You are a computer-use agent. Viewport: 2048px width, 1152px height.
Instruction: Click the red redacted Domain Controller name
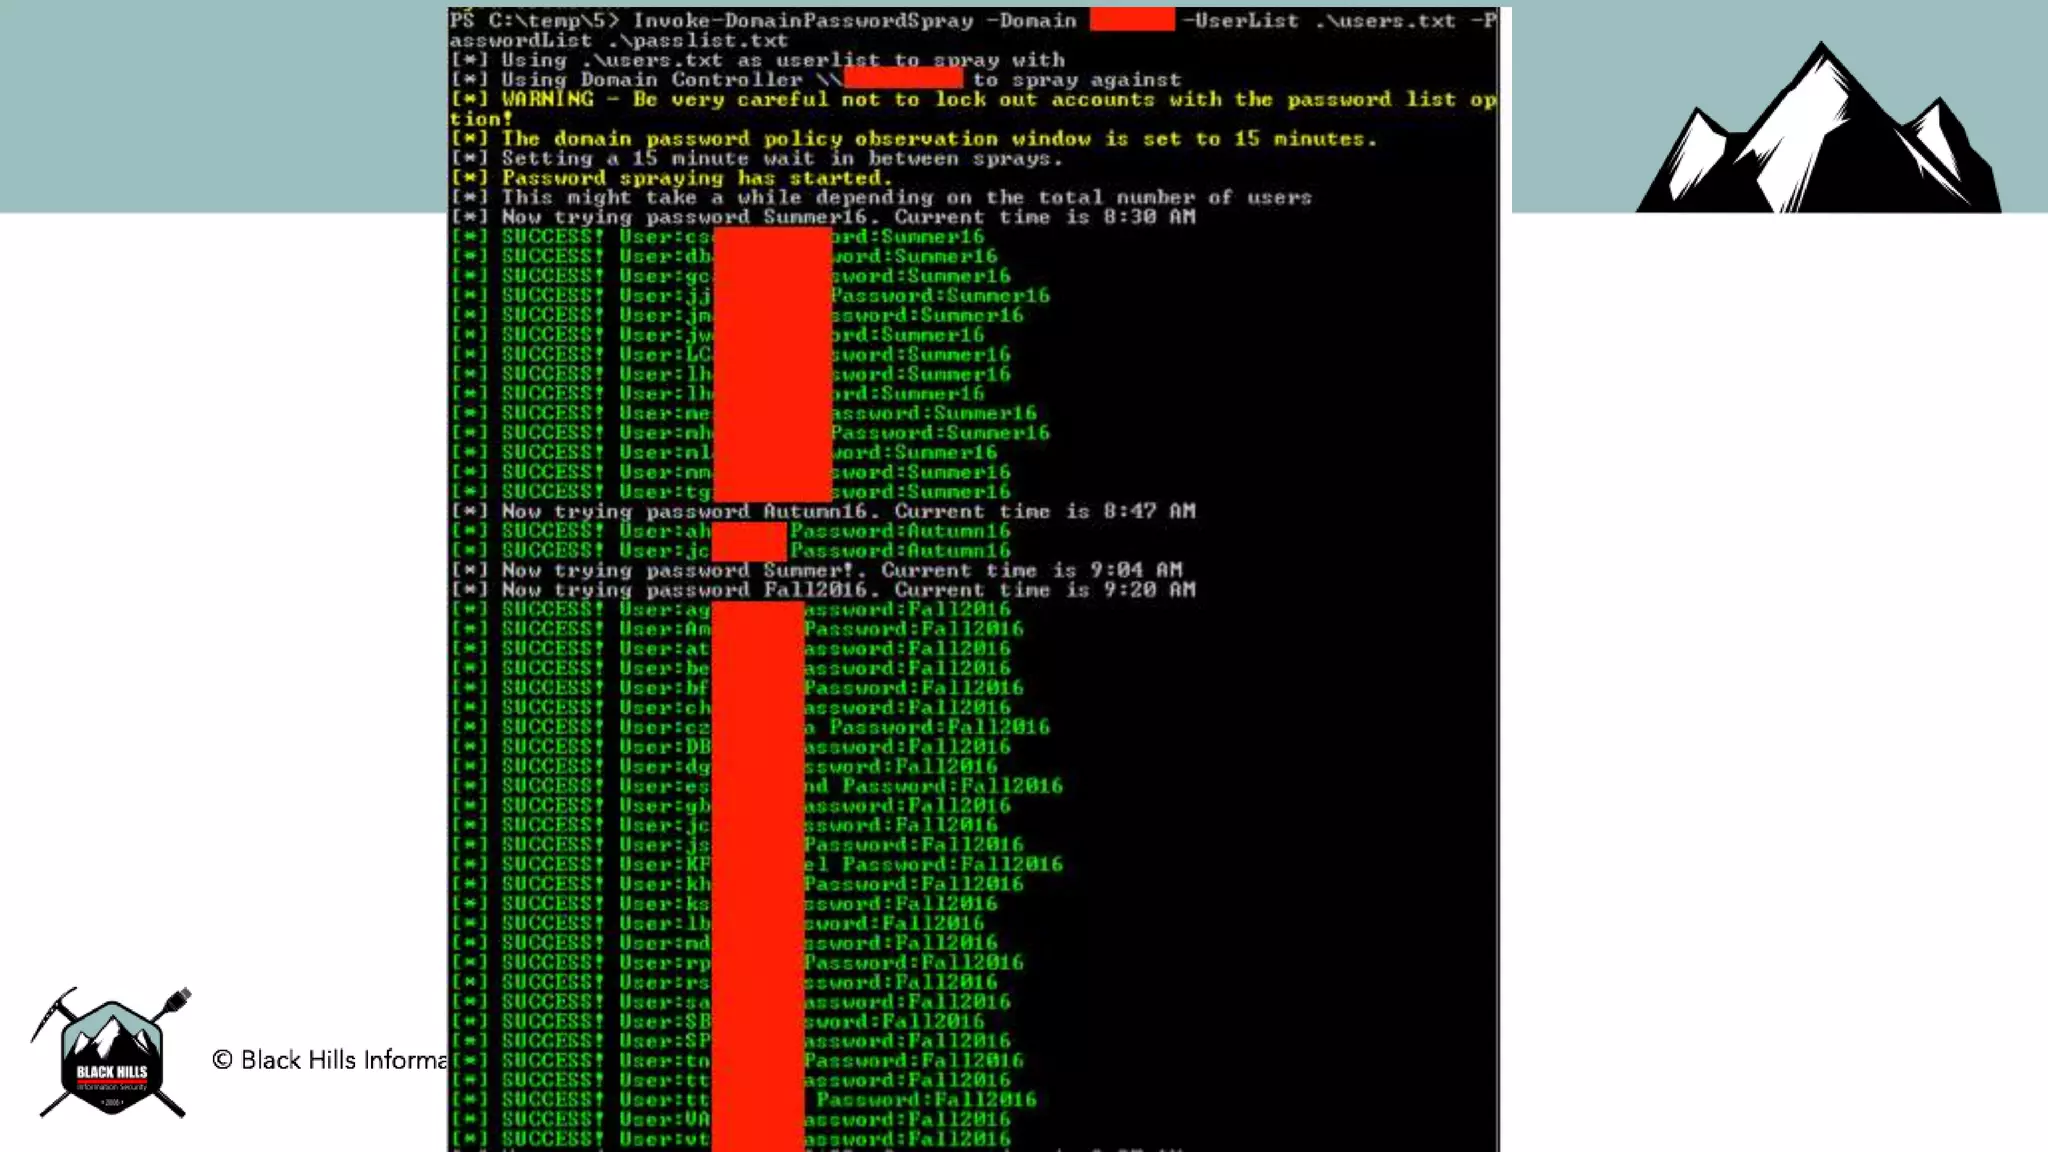tap(902, 79)
